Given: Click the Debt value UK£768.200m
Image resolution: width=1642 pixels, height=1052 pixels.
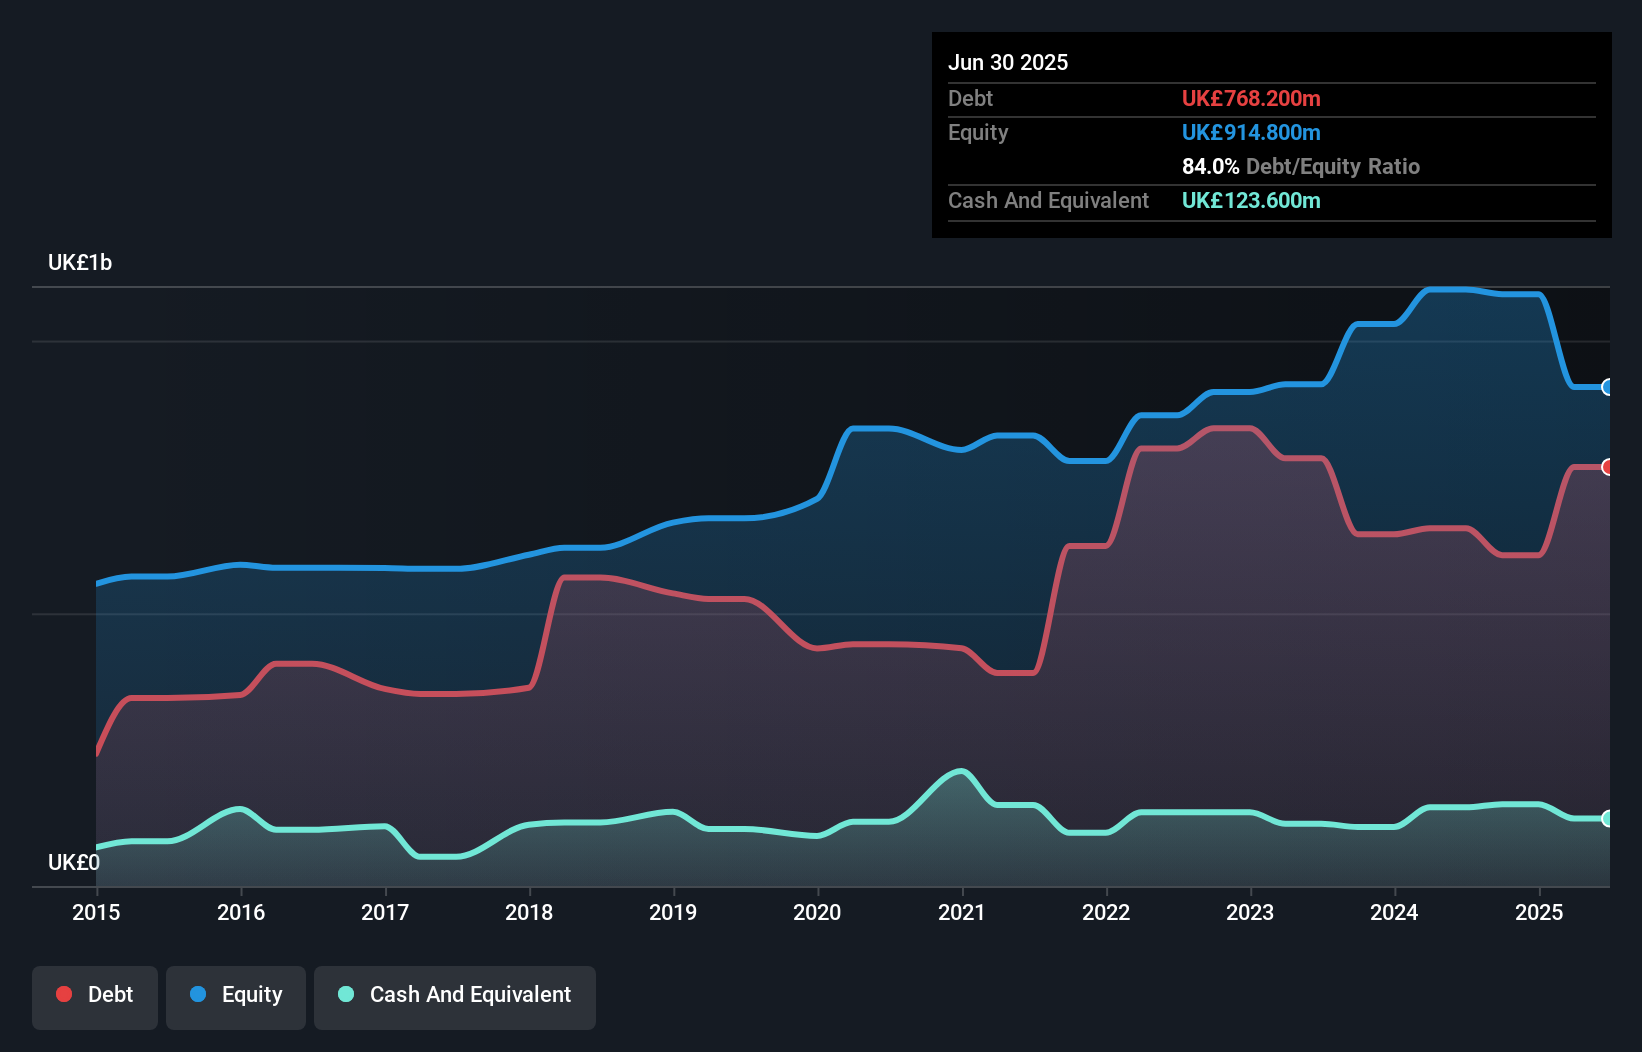Looking at the screenshot, I should pyautogui.click(x=1251, y=98).
